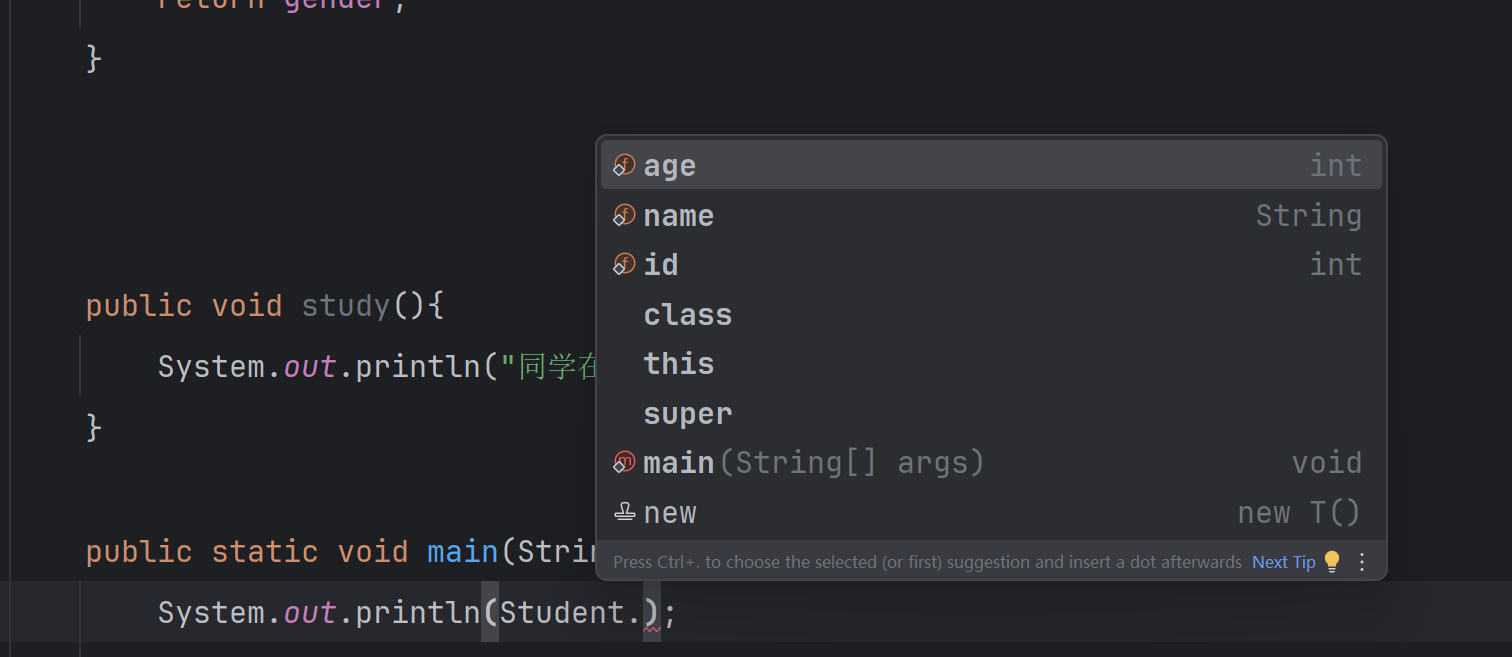Image resolution: width=1512 pixels, height=657 pixels.
Task: Select the name String suggestion
Action: point(991,215)
